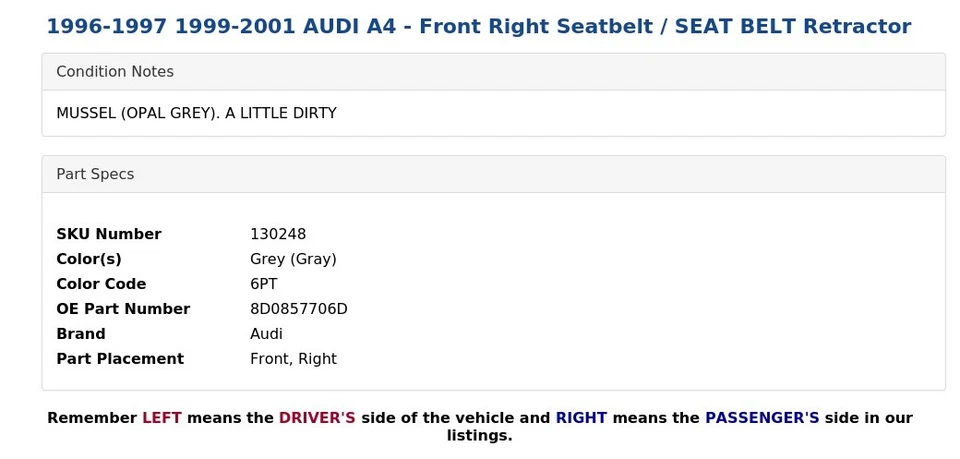Select the Audi brand value

click(266, 334)
